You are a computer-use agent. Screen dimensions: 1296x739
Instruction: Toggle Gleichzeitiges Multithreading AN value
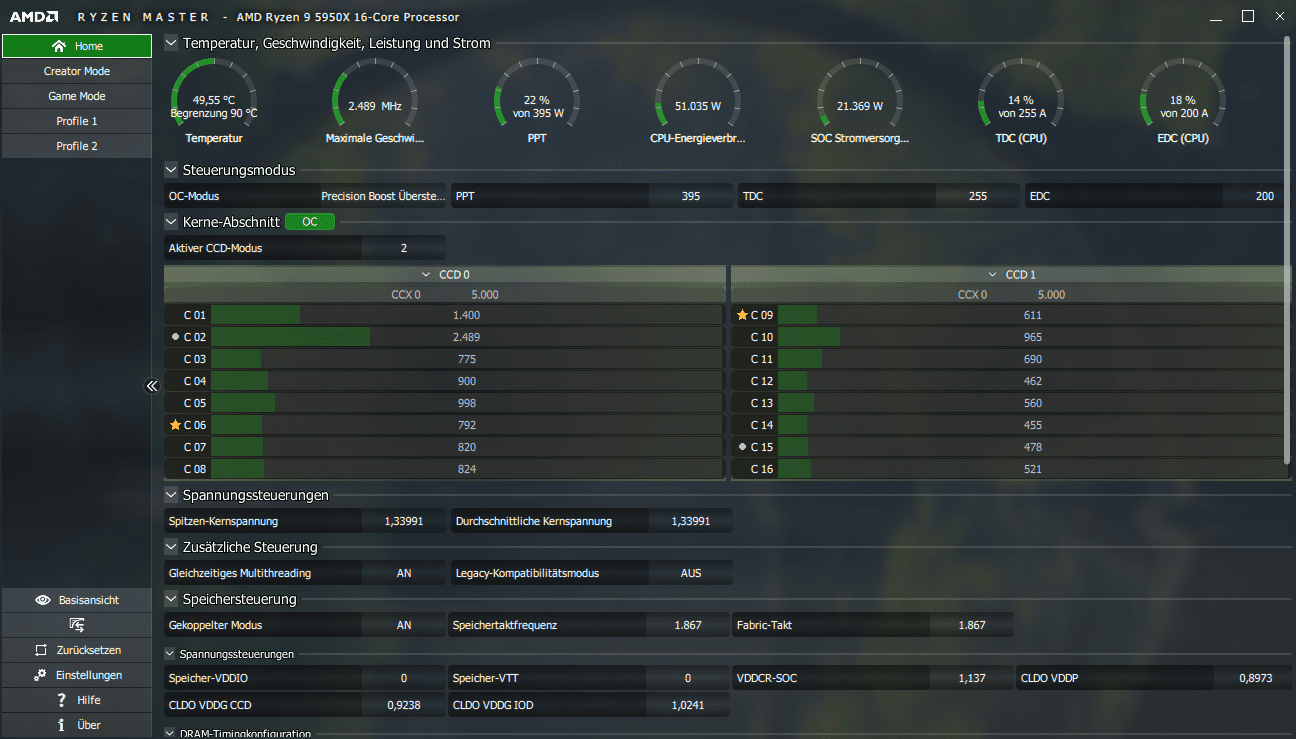[404, 573]
